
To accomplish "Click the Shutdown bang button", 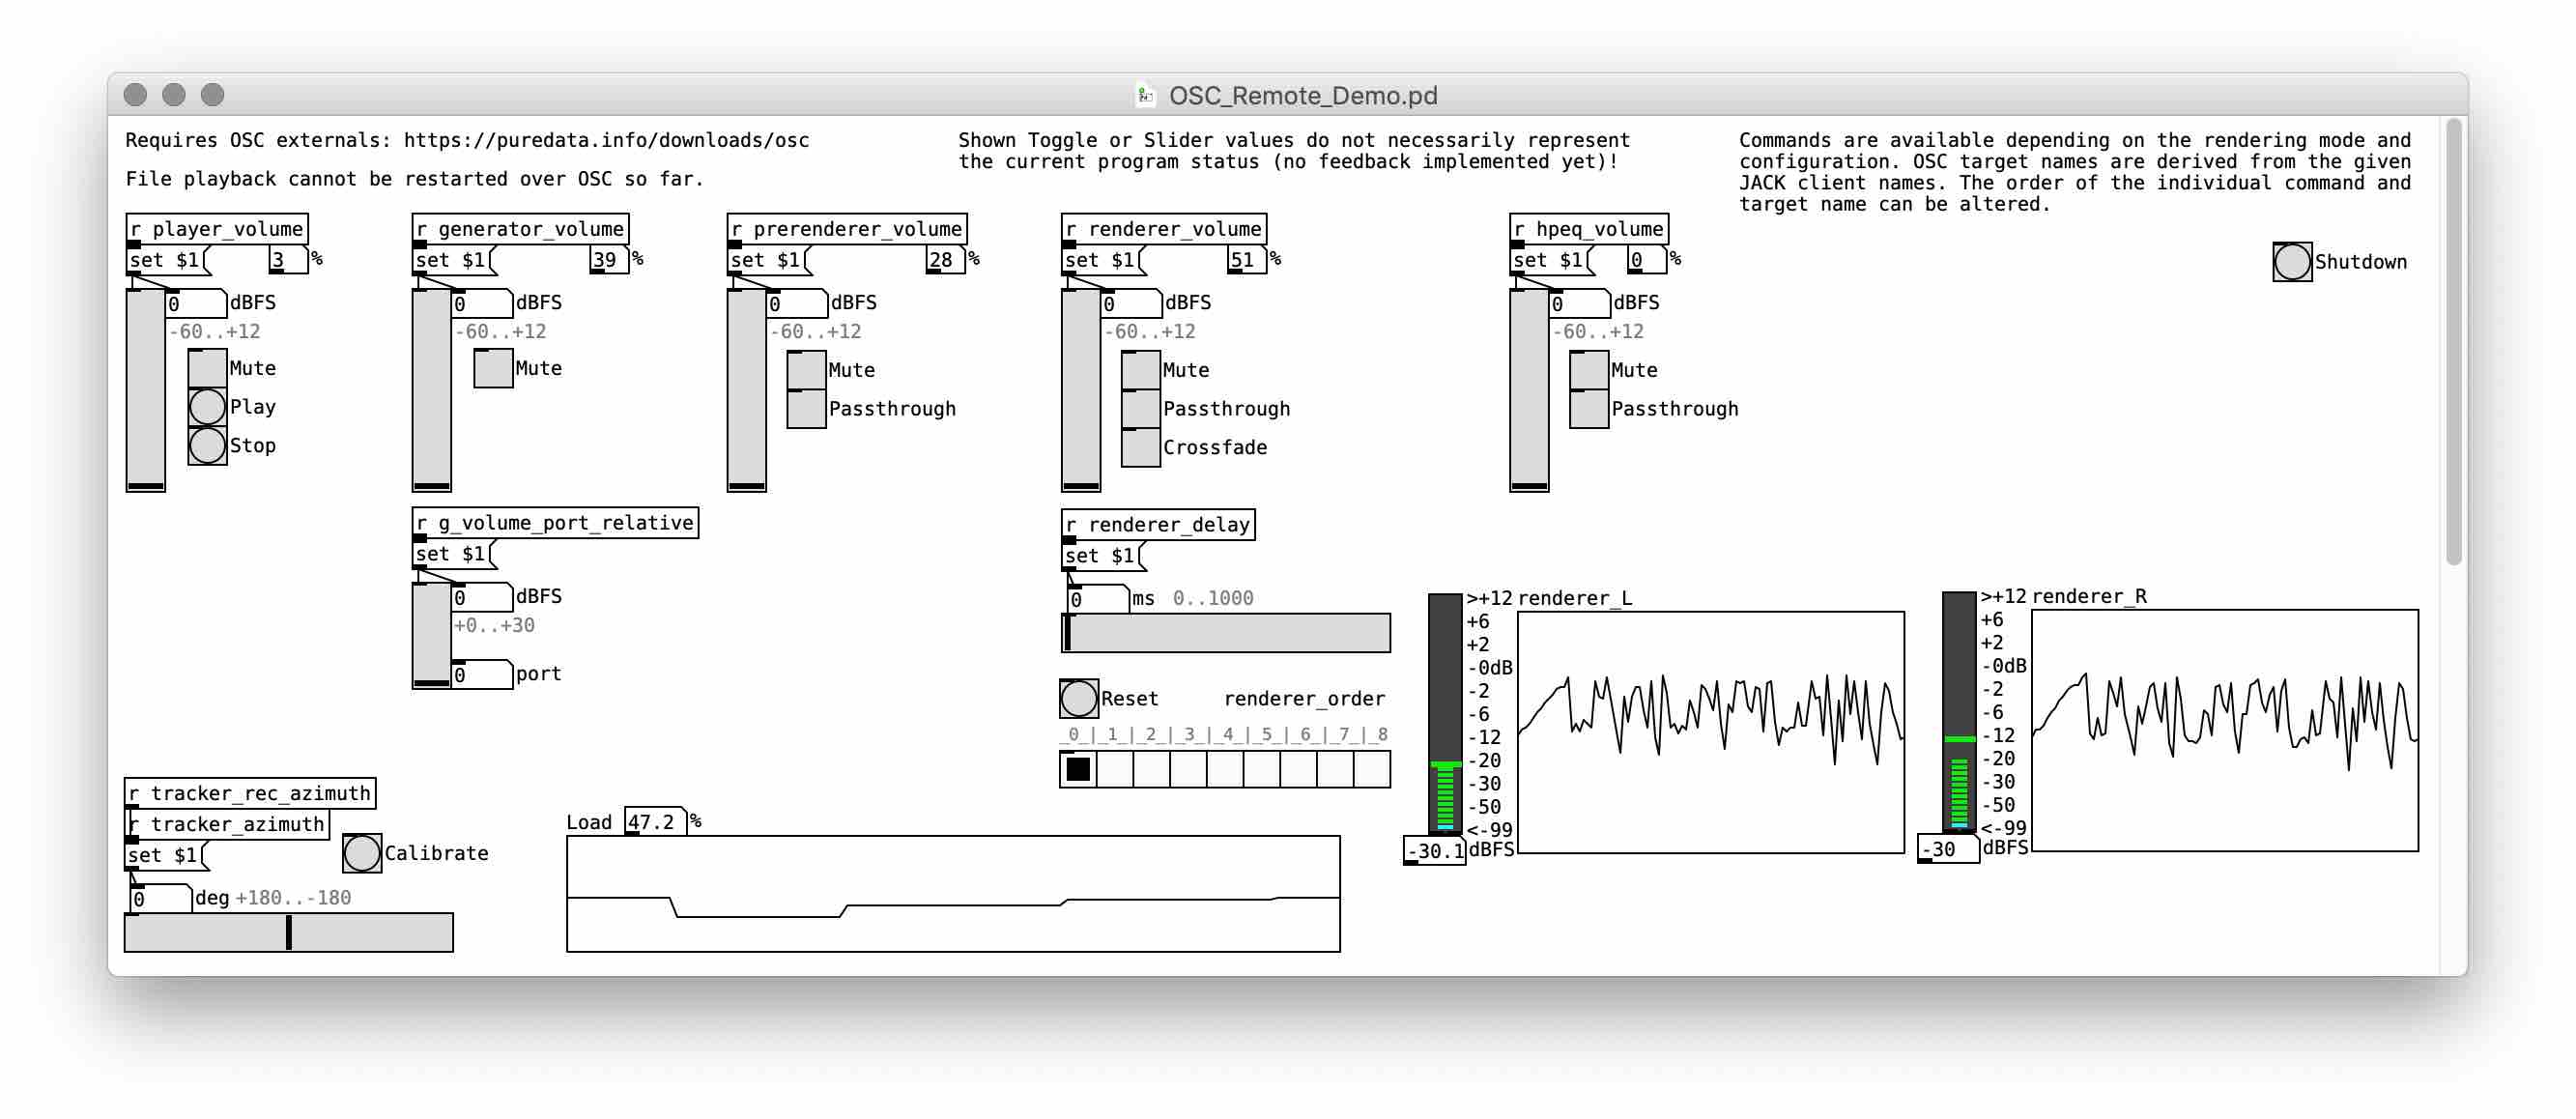I will [x=2291, y=262].
